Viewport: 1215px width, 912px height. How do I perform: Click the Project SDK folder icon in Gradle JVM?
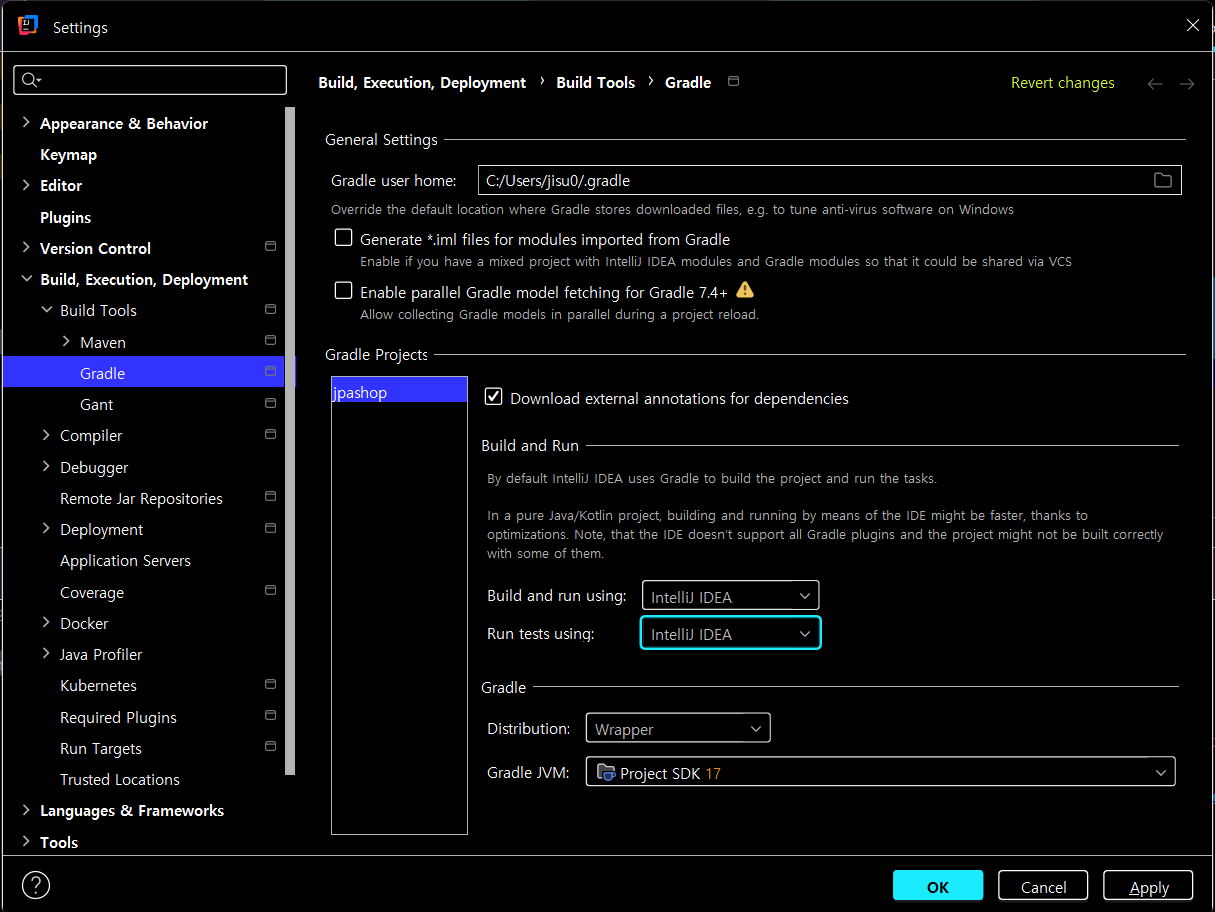pos(605,772)
